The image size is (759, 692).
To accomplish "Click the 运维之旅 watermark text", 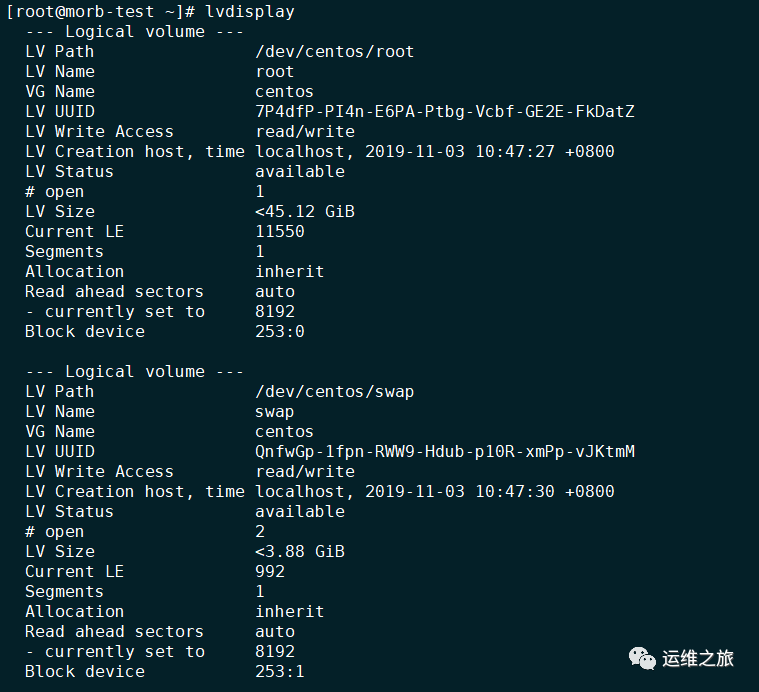I will (x=698, y=657).
